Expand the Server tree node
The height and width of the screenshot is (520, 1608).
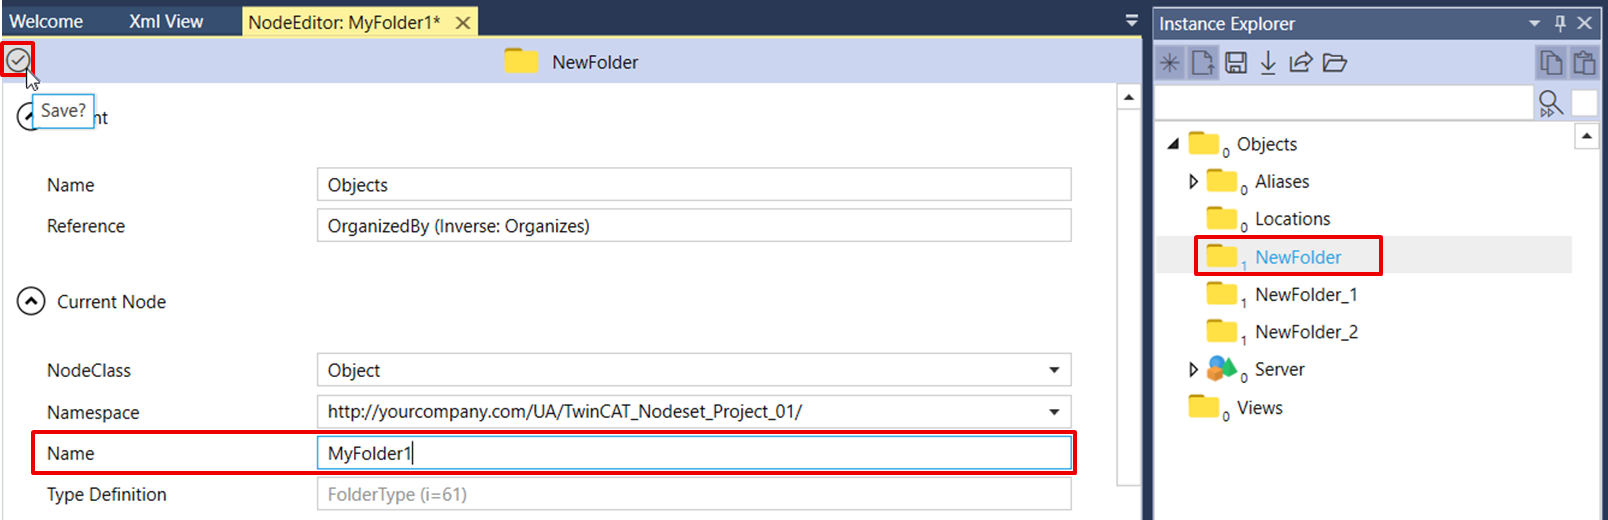point(1193,369)
